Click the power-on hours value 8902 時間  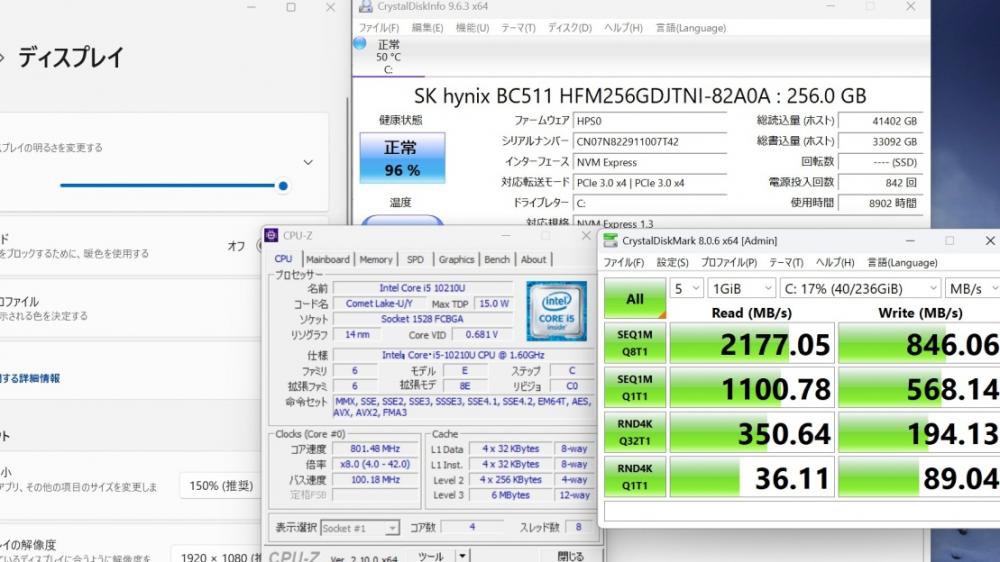click(x=880, y=203)
